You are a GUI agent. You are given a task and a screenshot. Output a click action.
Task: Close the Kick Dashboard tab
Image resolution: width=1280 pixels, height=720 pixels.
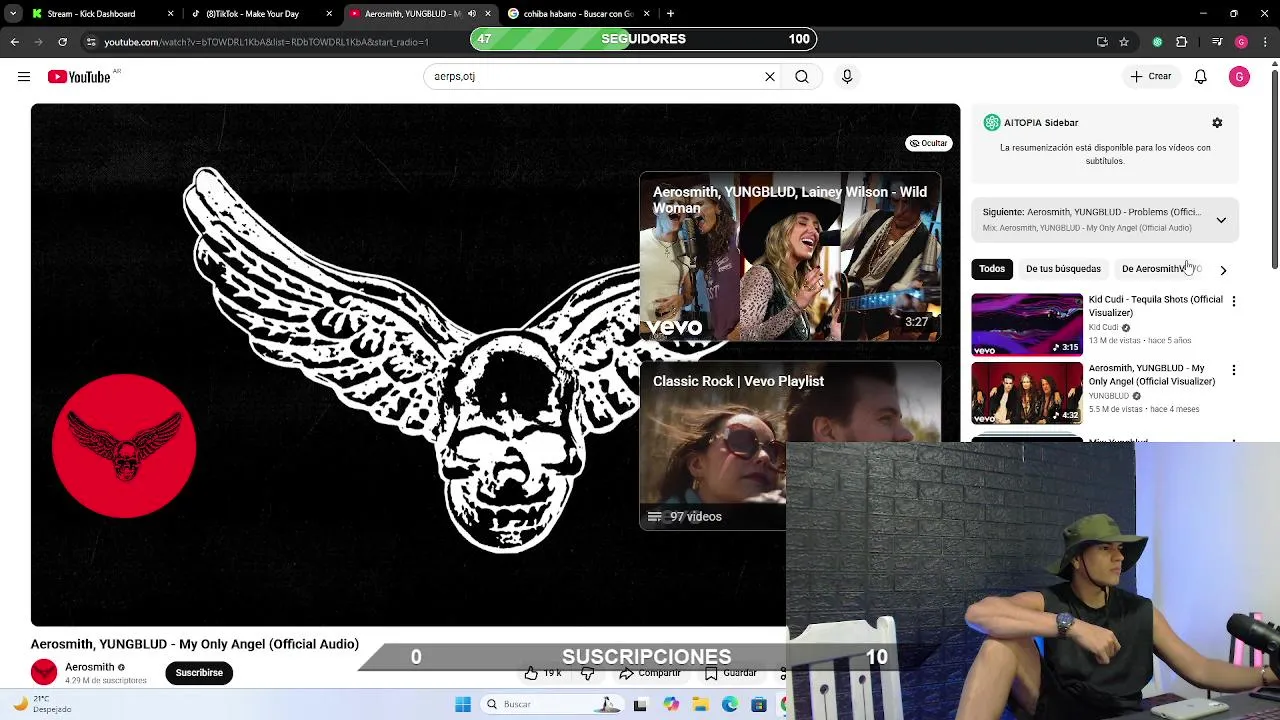click(x=170, y=14)
